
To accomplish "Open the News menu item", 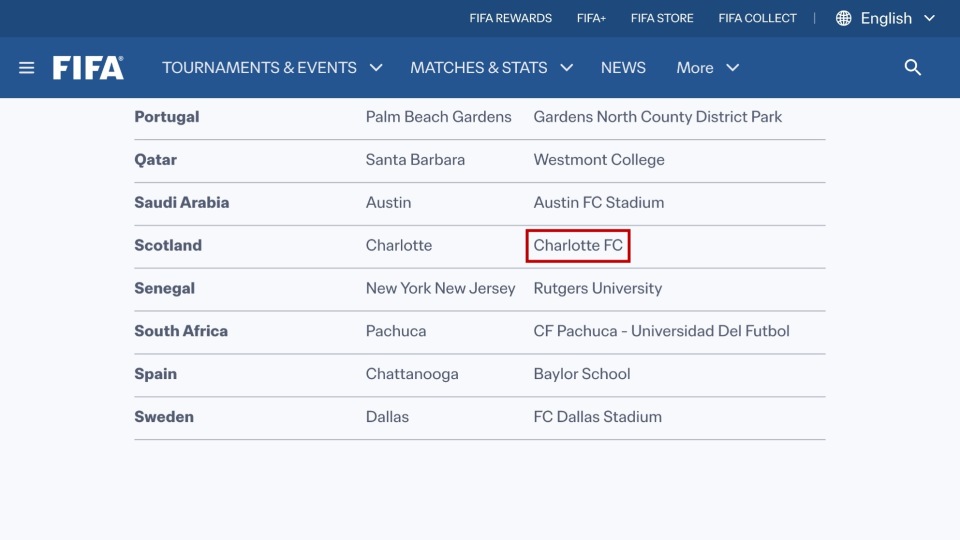I will 623,67.
